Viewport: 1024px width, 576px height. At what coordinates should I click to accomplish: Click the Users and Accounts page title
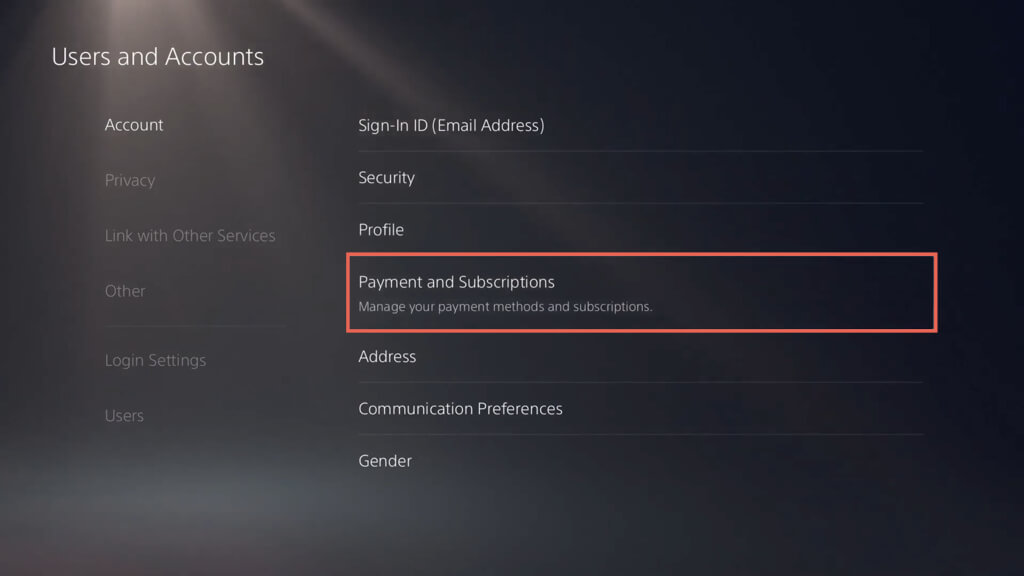[158, 56]
